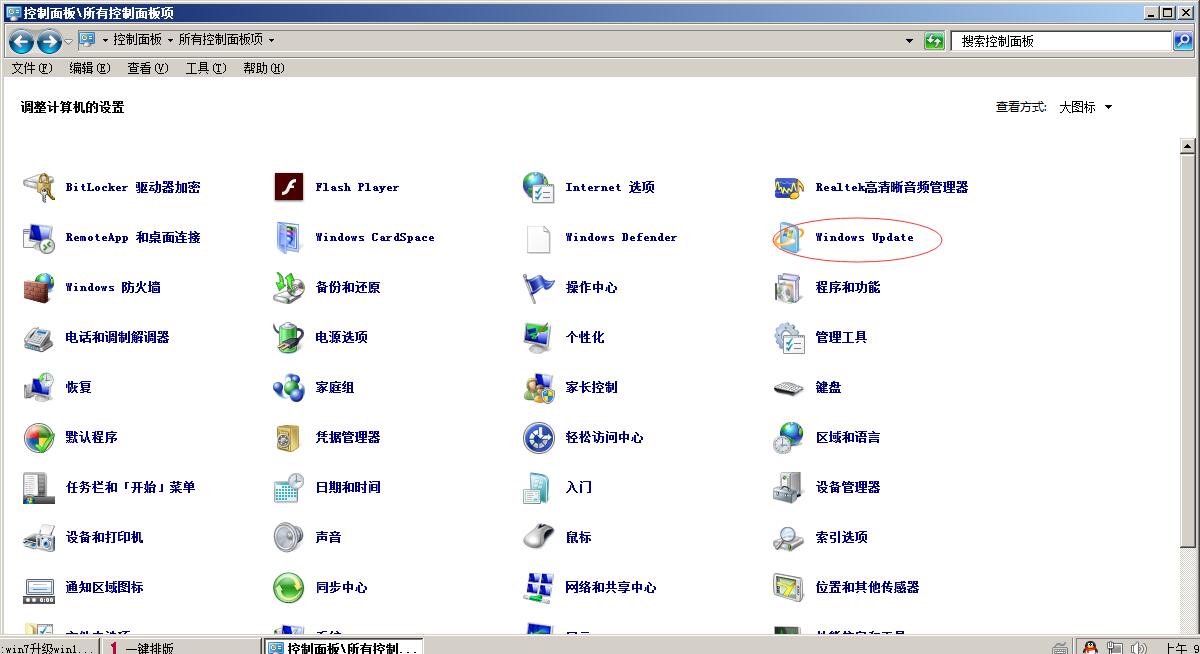Open the address bar history dropdown arrow
This screenshot has width=1200, height=654.
coord(909,41)
